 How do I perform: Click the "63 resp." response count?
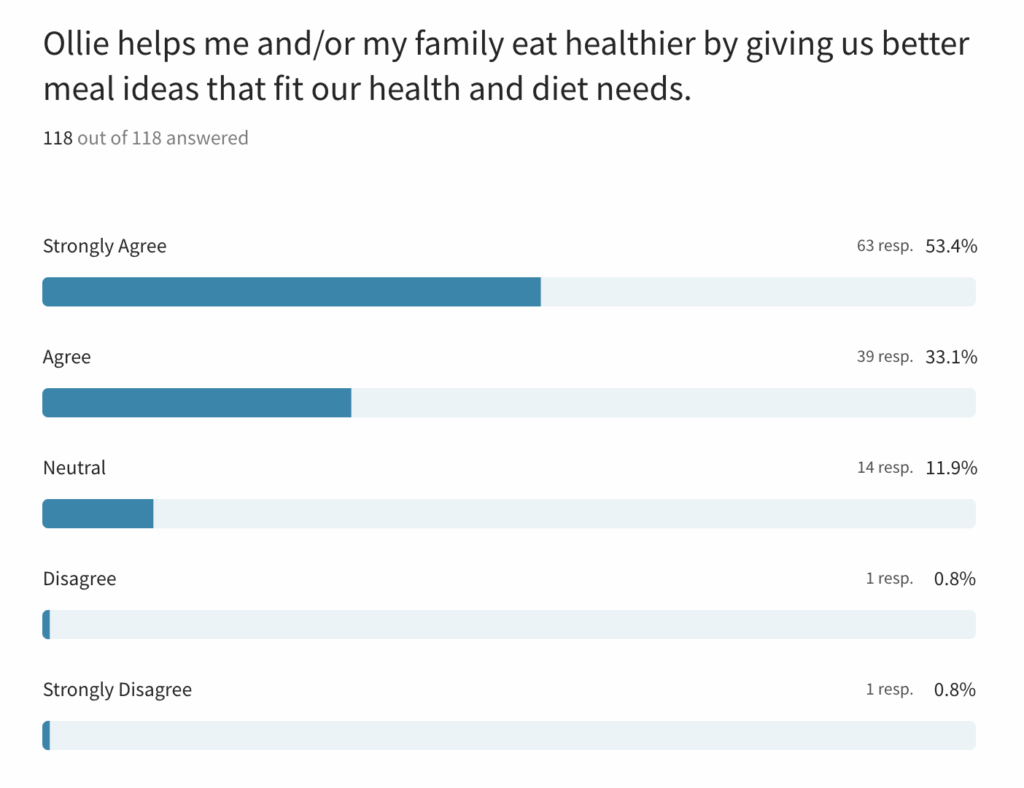(x=884, y=246)
